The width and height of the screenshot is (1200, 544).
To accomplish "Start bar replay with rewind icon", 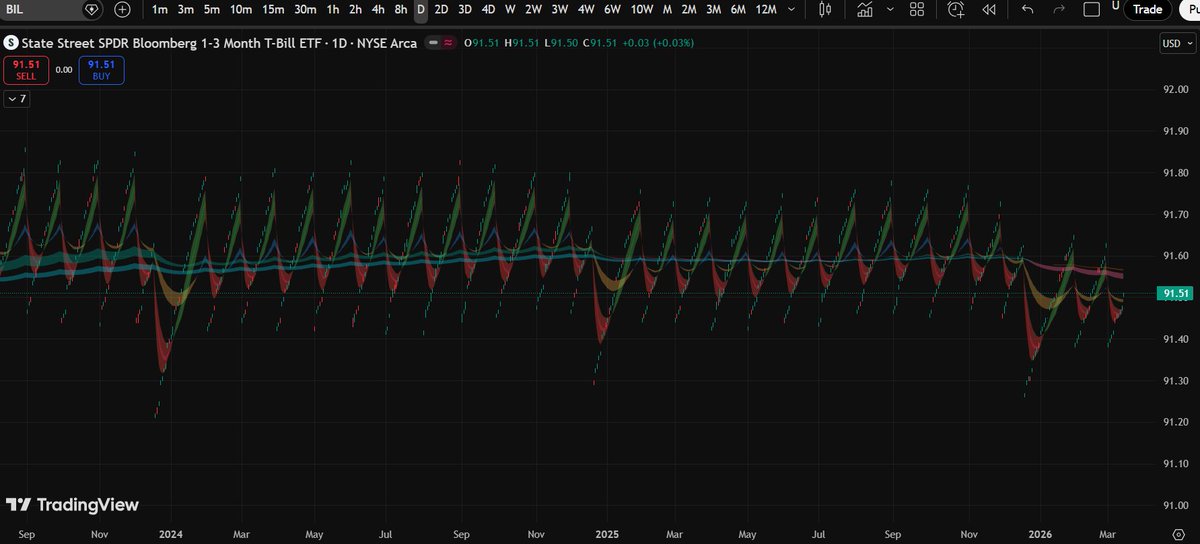I will (x=989, y=9).
